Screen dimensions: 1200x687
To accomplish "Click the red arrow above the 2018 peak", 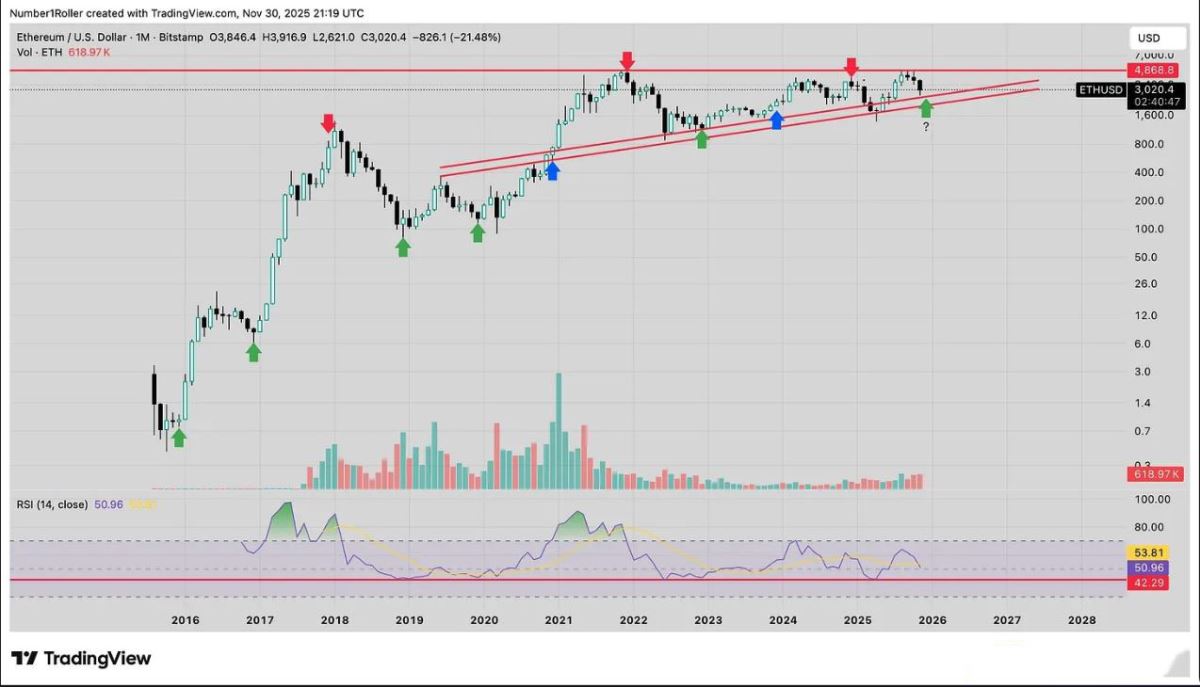I will [x=328, y=124].
